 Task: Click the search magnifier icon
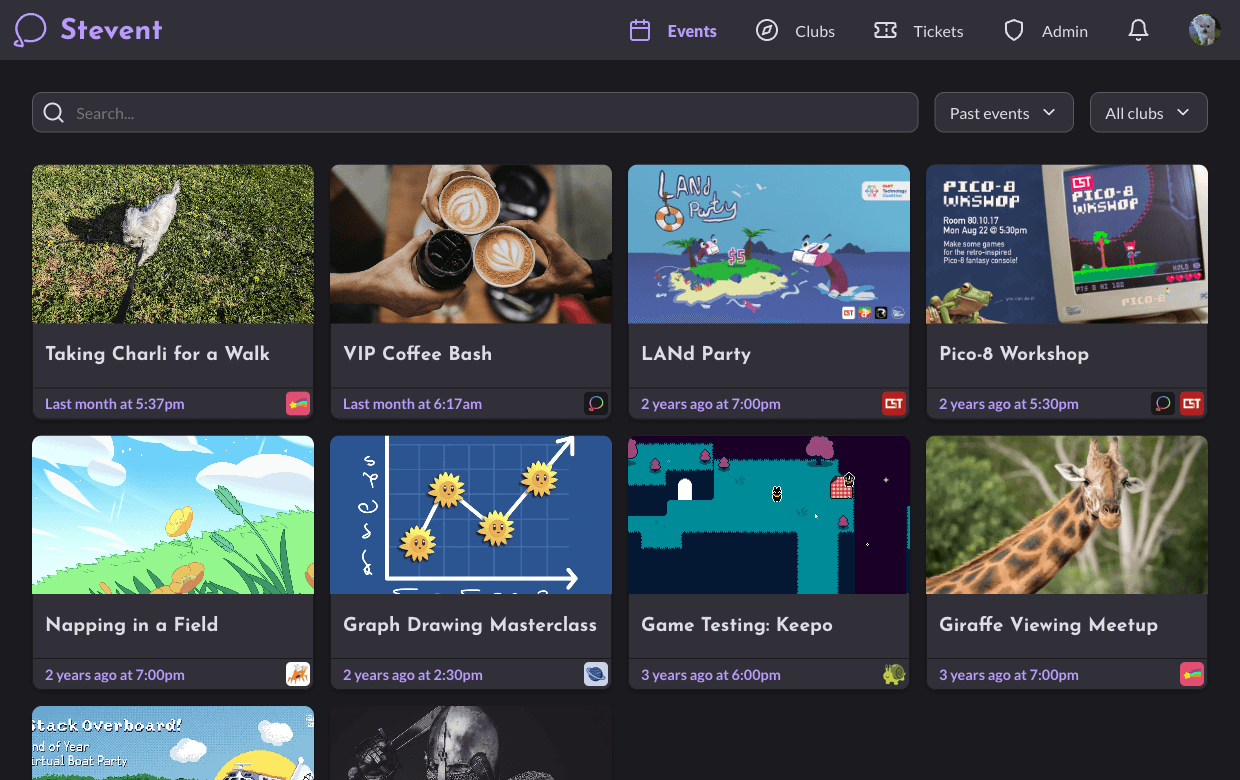[54, 113]
